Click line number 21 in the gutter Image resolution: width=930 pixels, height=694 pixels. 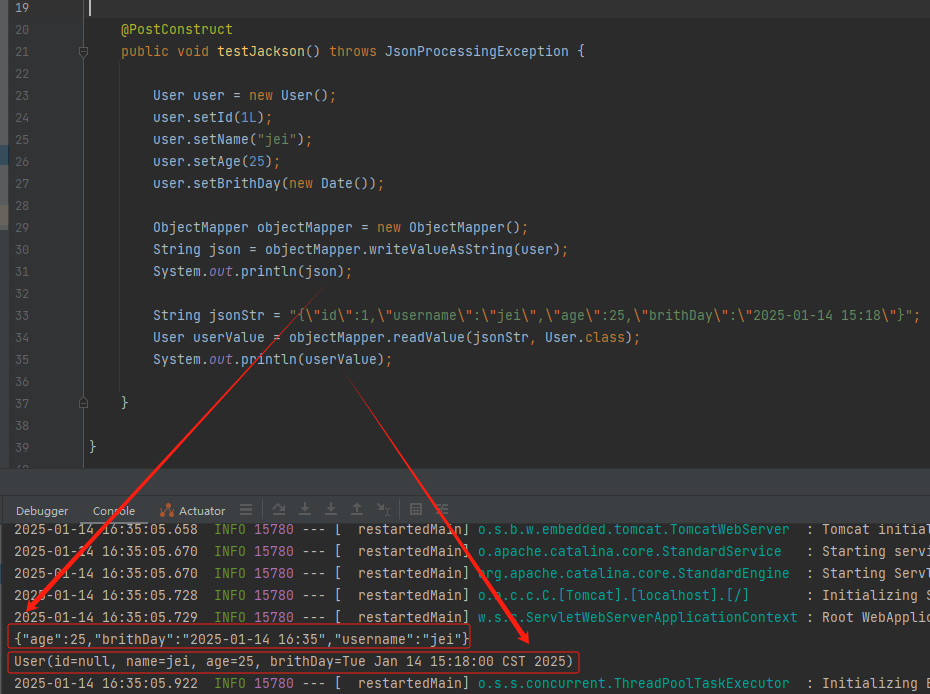coord(22,51)
